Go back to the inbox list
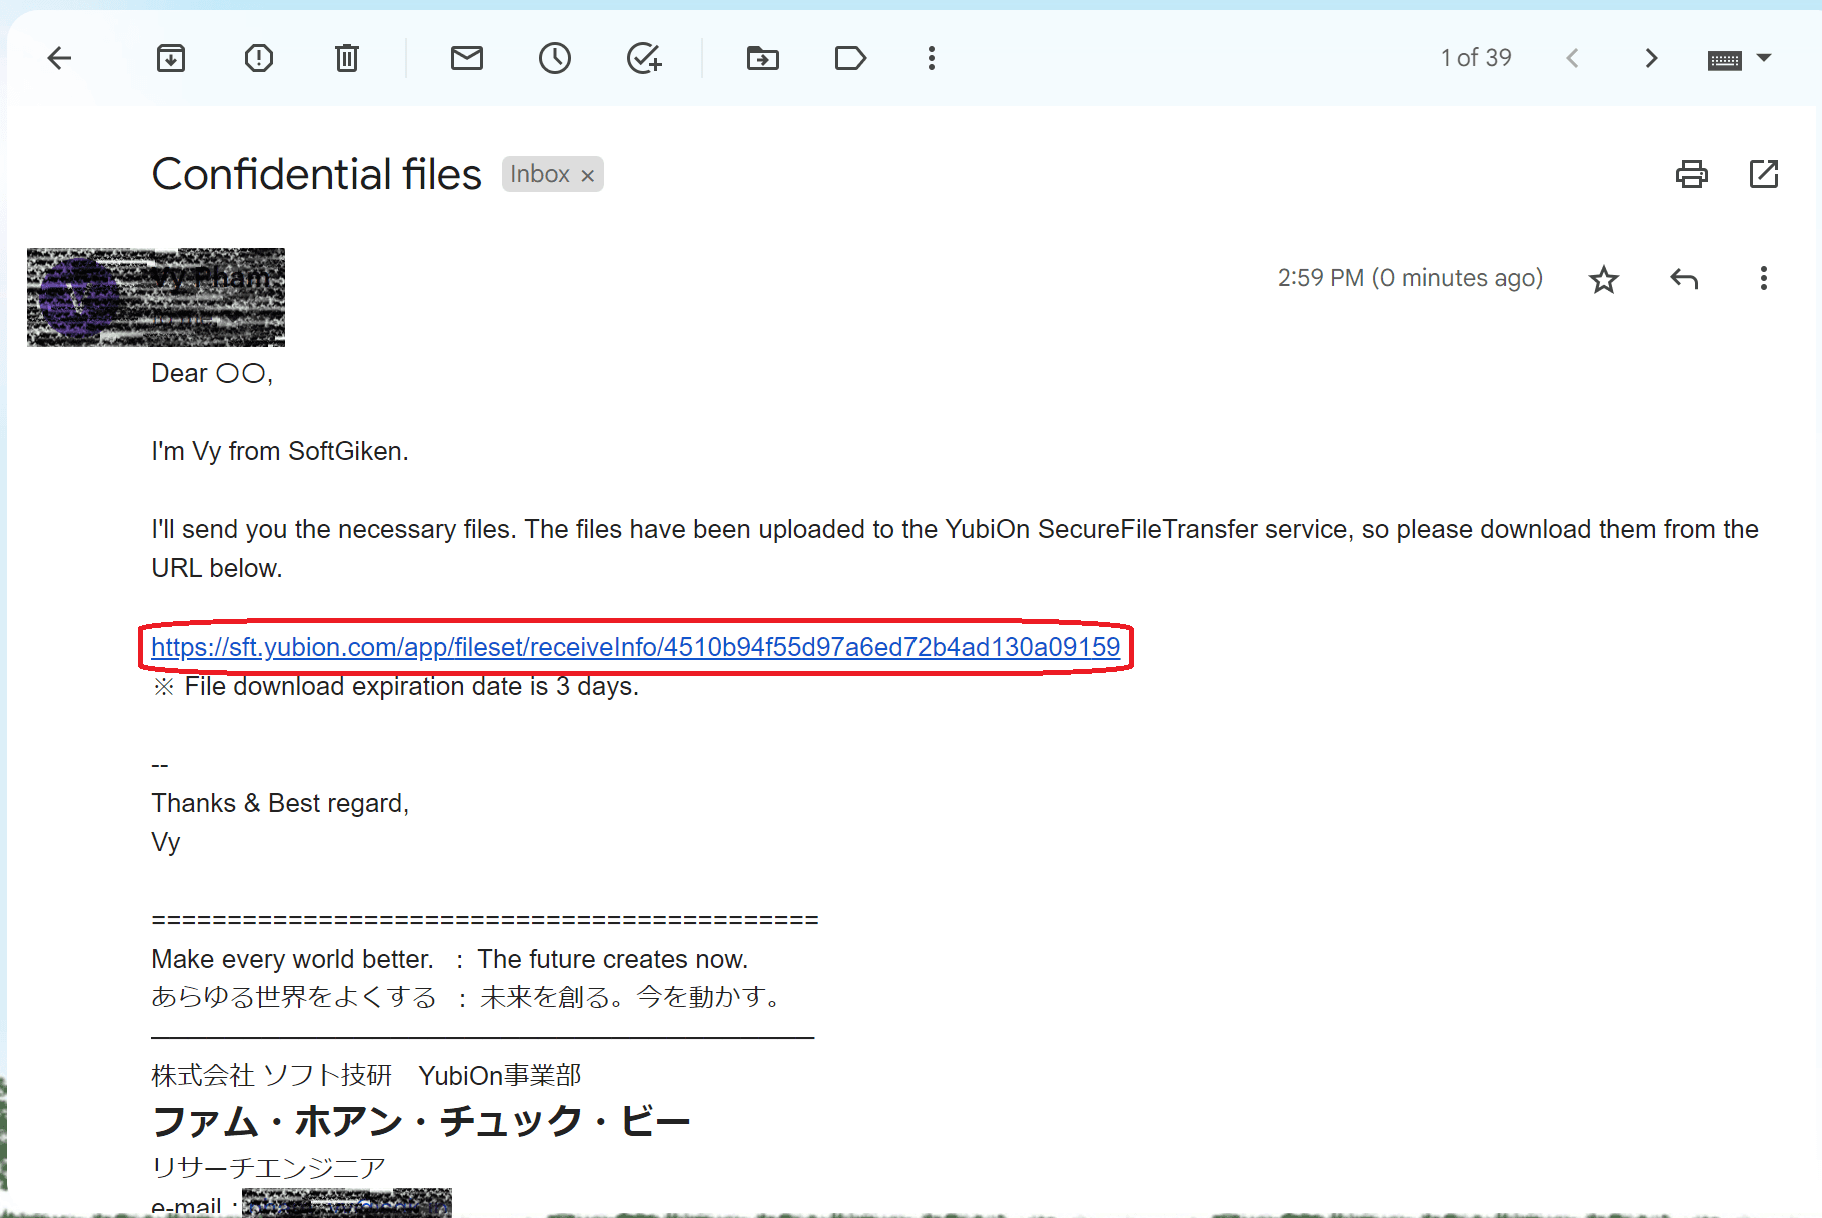 (59, 58)
